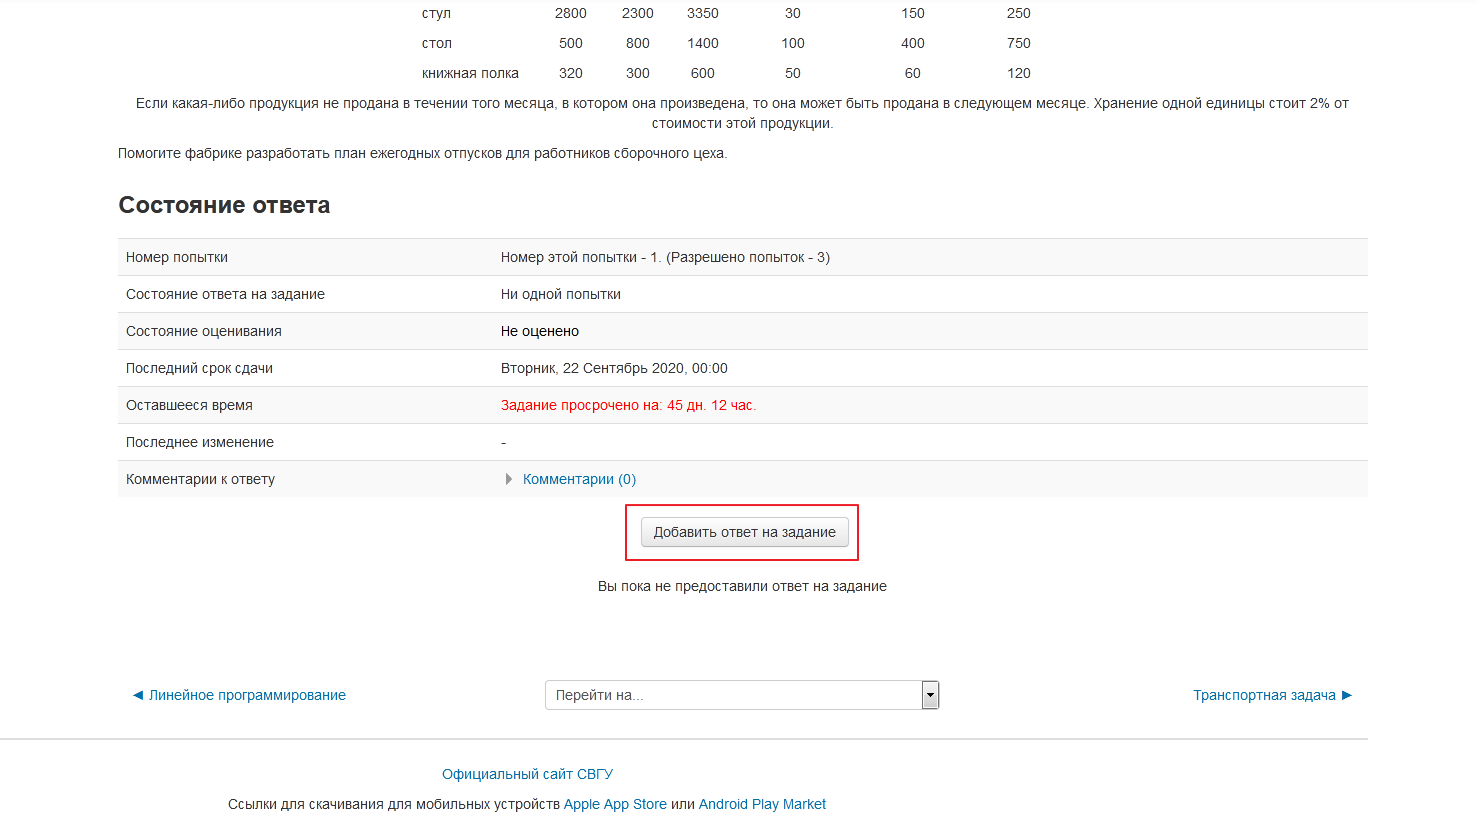Follow the Android Play Market link

(x=762, y=804)
